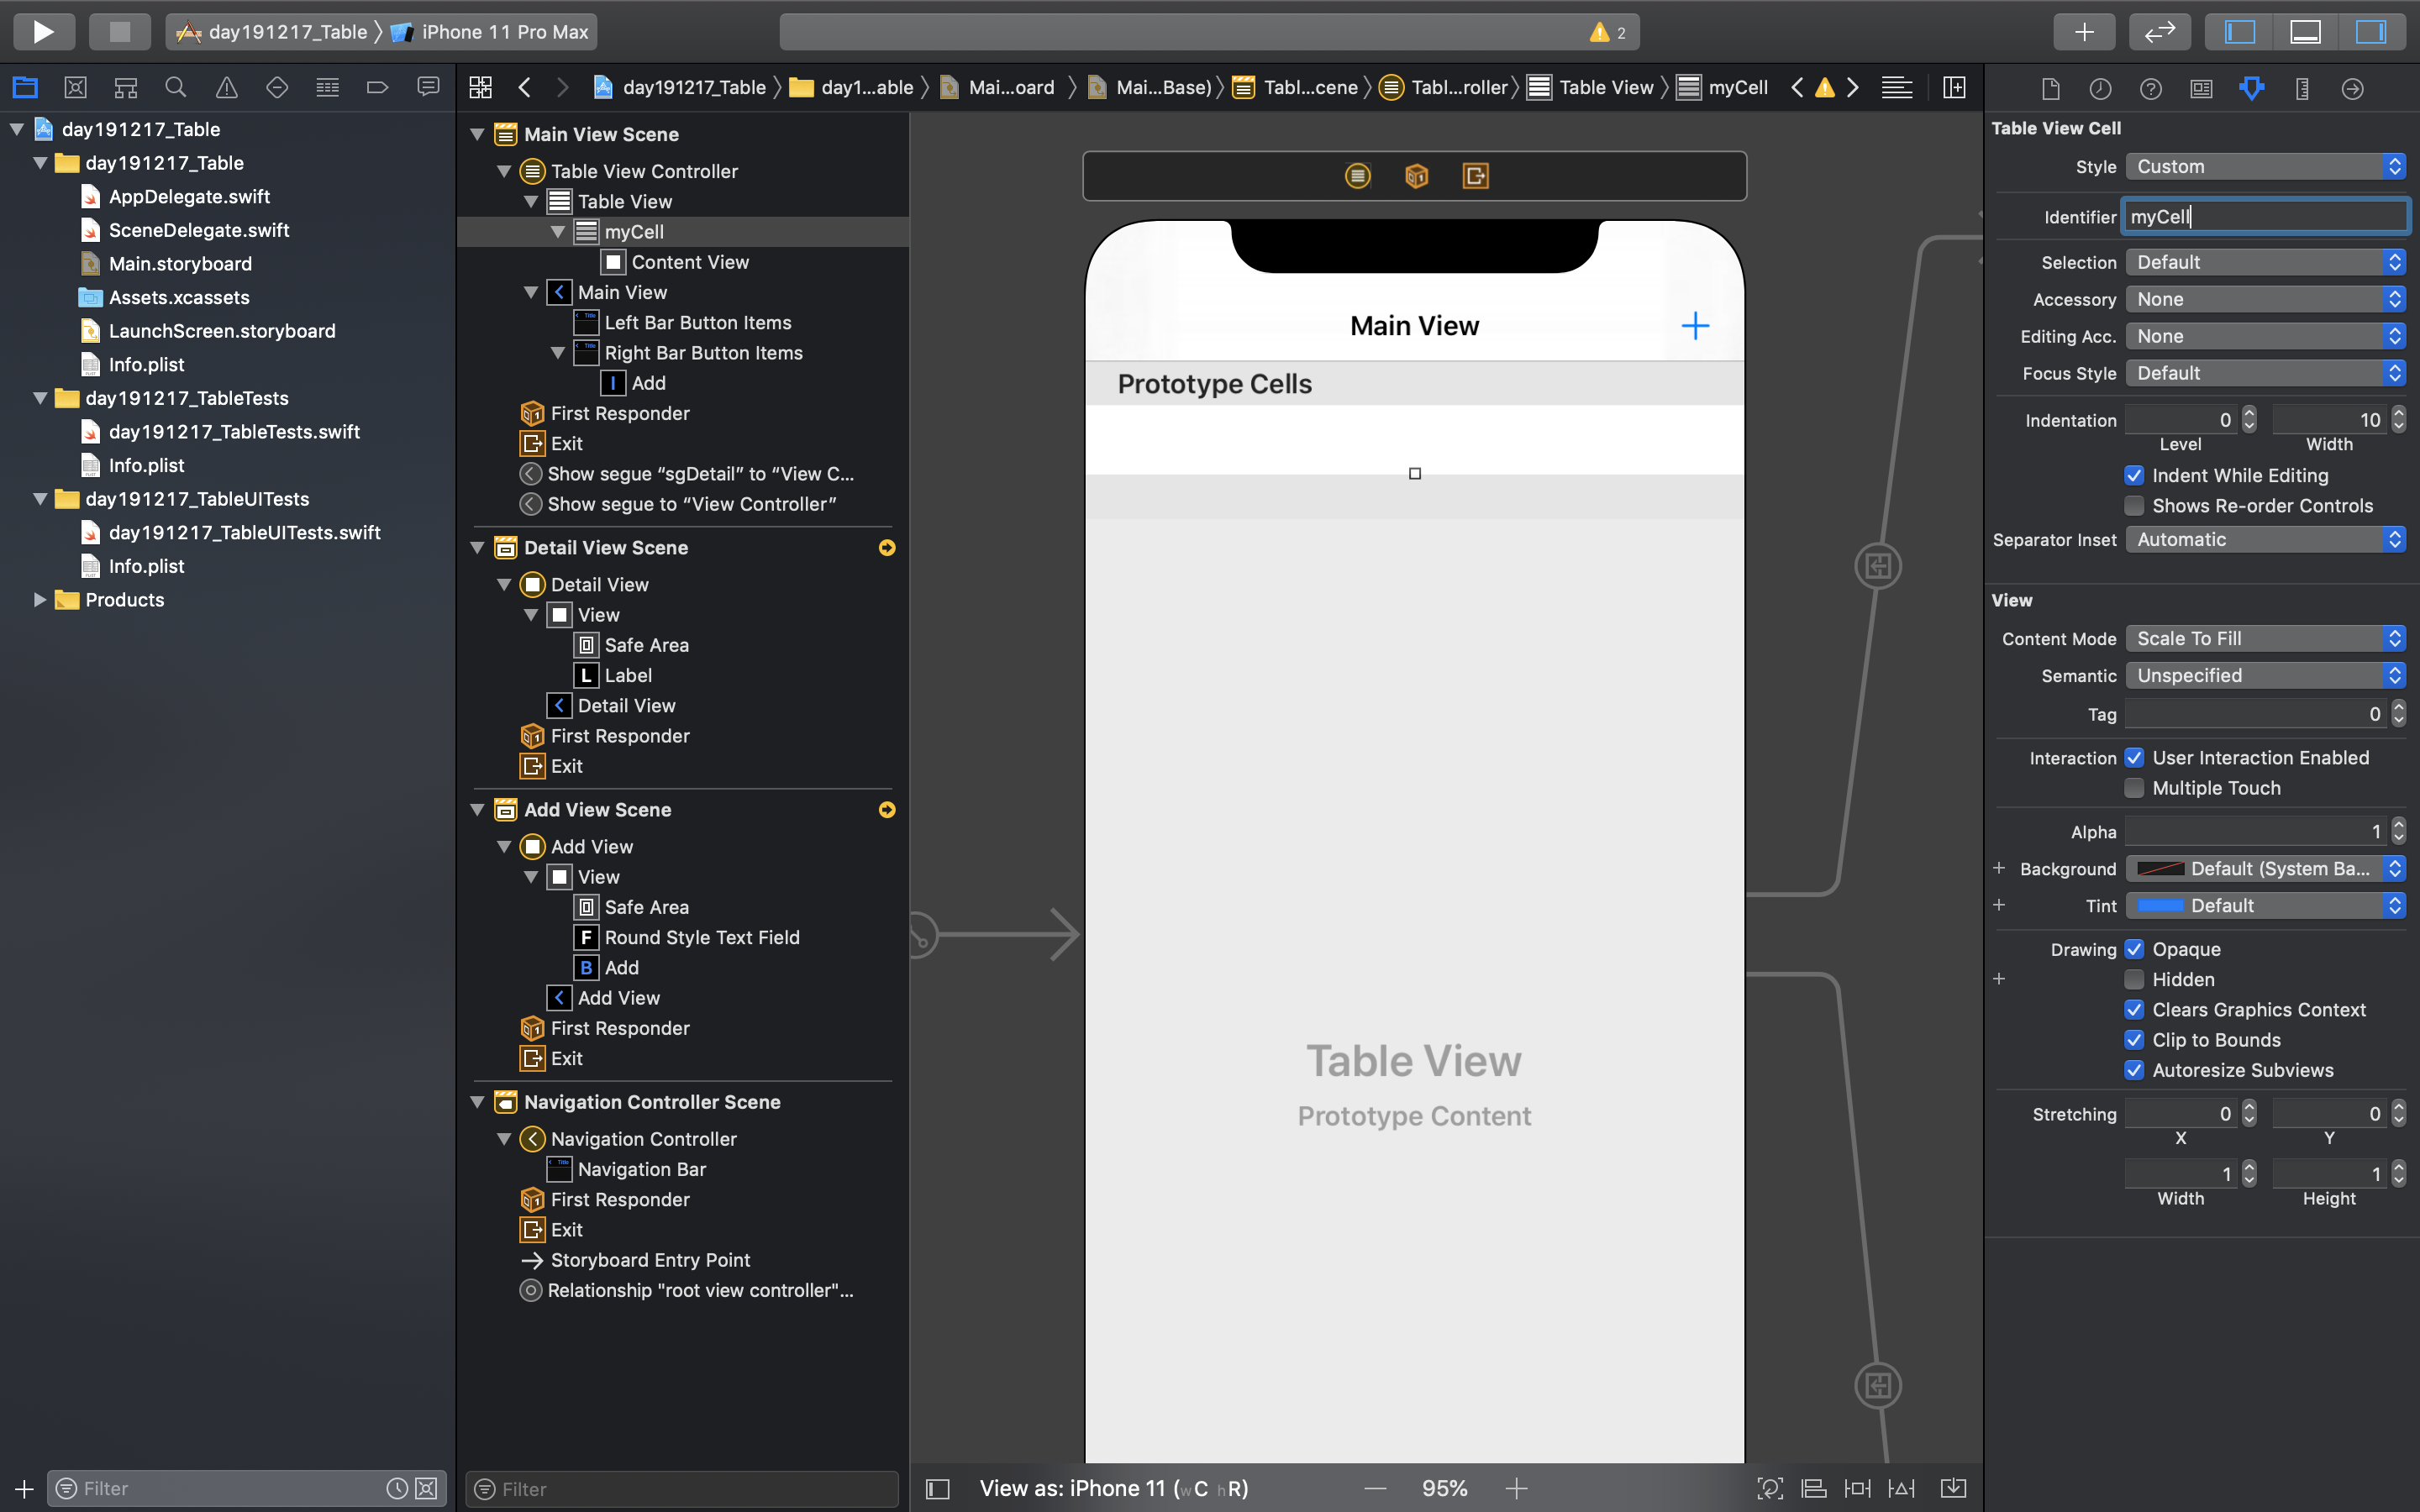This screenshot has height=1512, width=2420.
Task: Open the Find navigator magnifier icon
Action: coord(176,88)
